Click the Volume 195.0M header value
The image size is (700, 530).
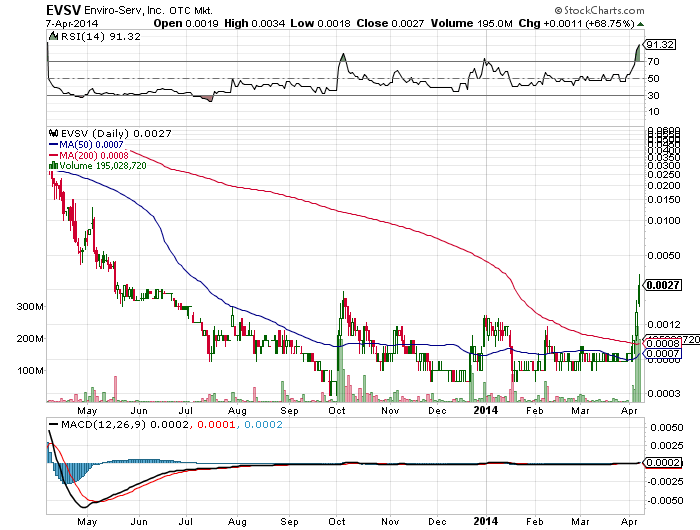point(471,23)
